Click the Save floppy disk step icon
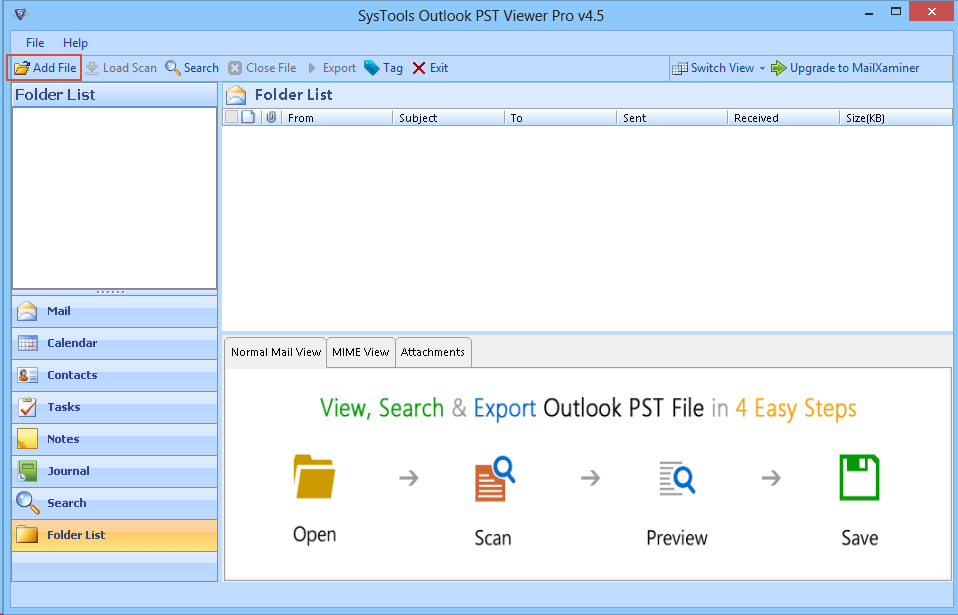Viewport: 958px width, 615px height. tap(859, 477)
